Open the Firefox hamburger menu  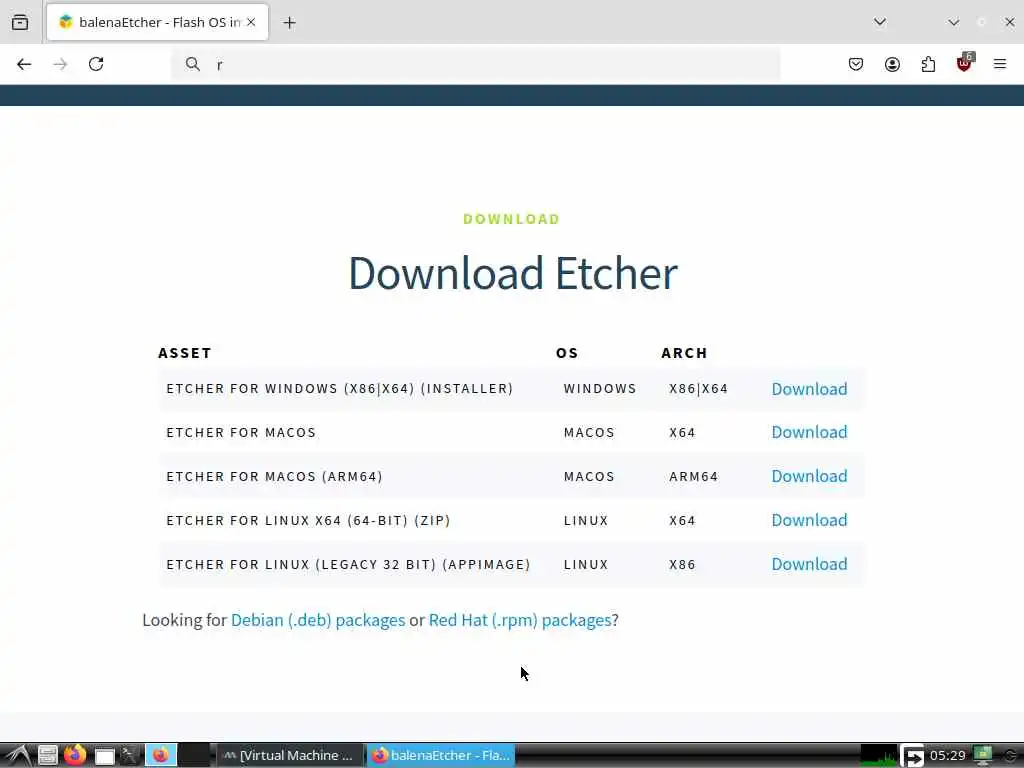coord(1000,64)
